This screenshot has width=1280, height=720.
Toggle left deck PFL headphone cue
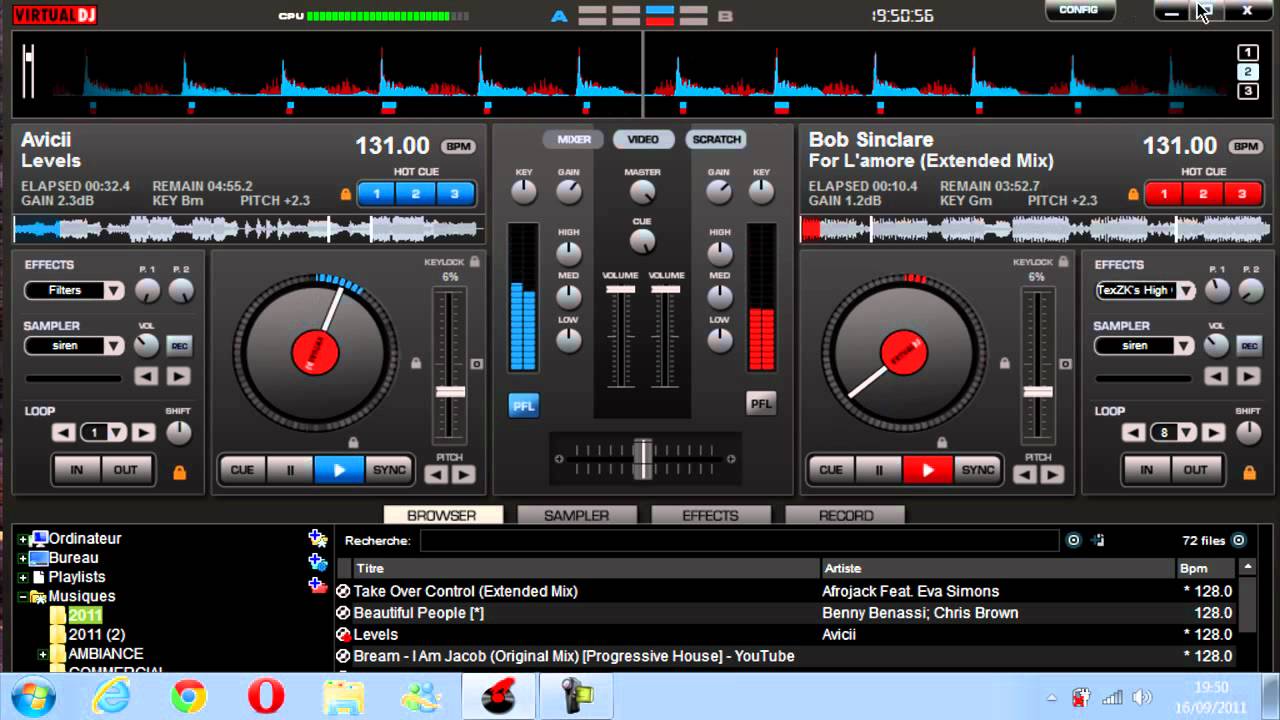pyautogui.click(x=523, y=404)
